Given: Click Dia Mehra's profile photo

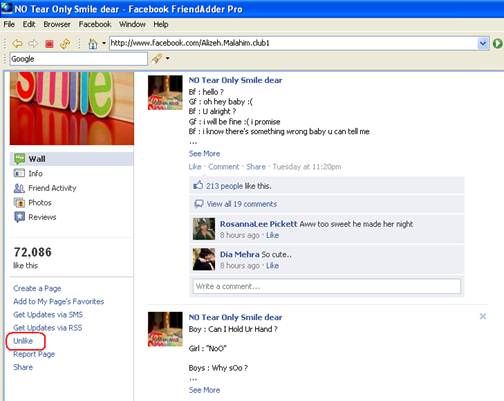Looking at the screenshot, I should click(x=204, y=259).
